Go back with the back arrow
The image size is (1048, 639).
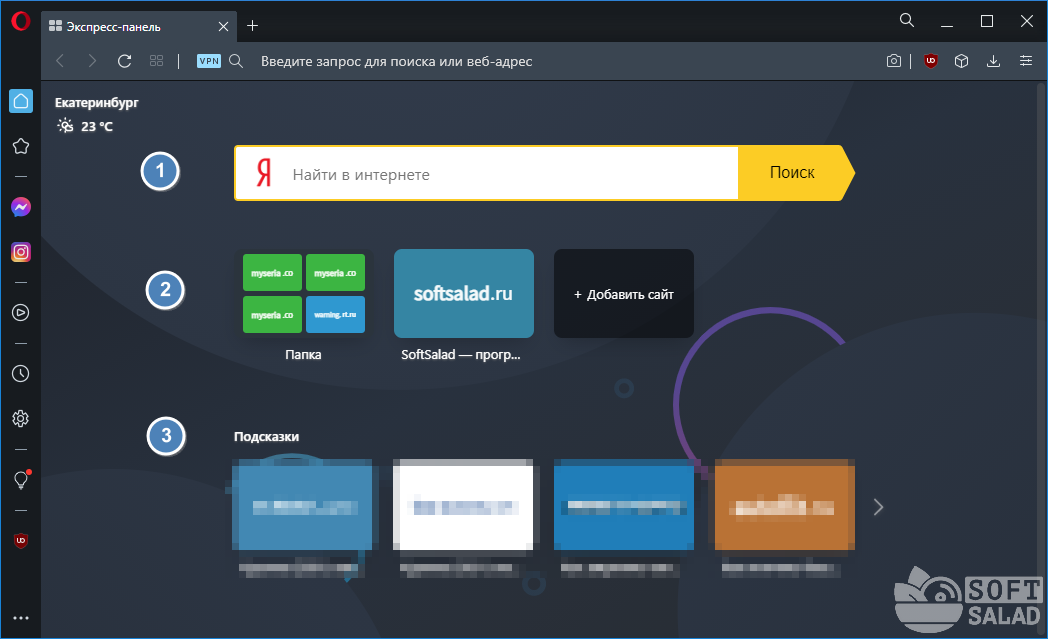click(x=60, y=61)
